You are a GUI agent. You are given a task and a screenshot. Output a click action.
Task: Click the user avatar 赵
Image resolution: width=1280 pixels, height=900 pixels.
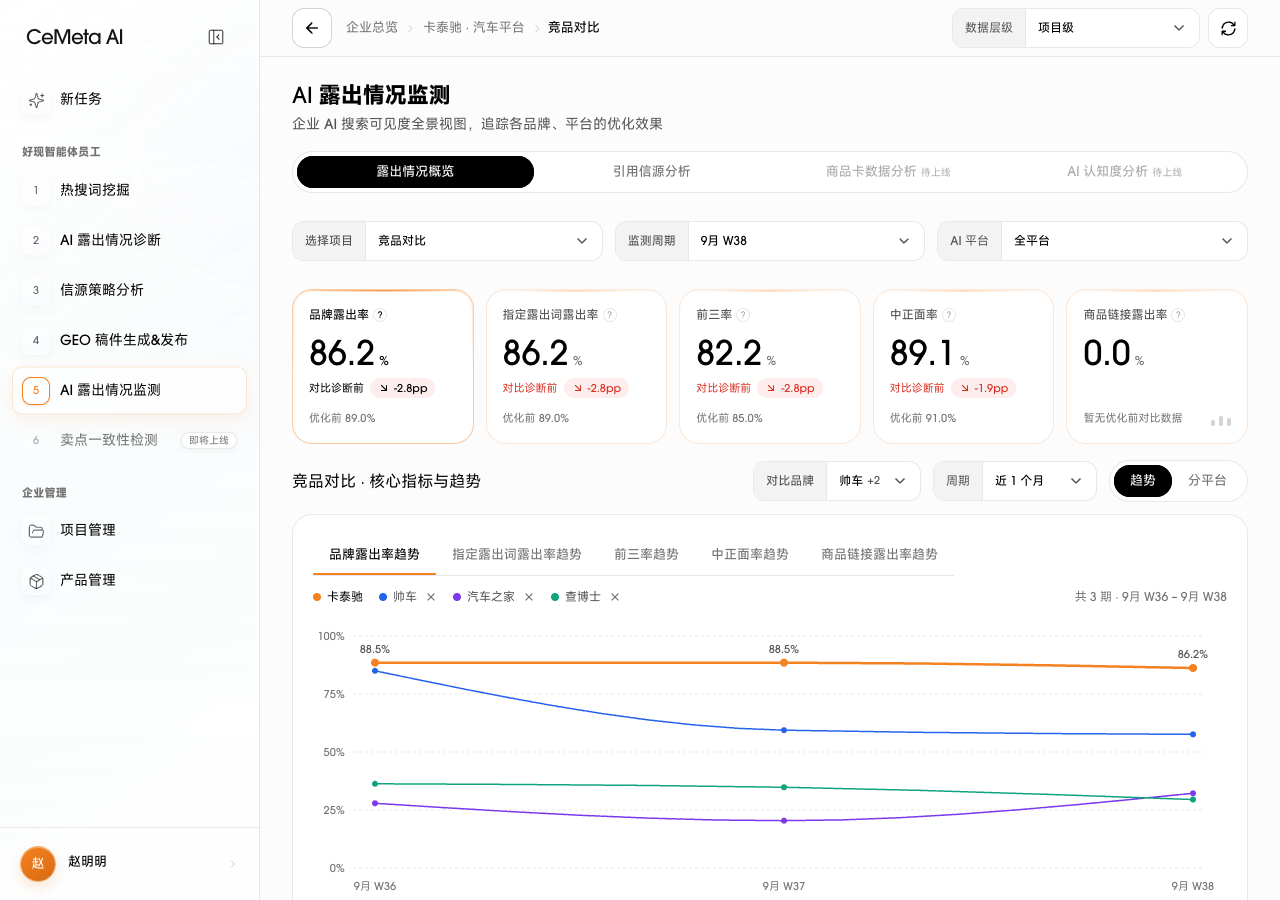(x=38, y=863)
